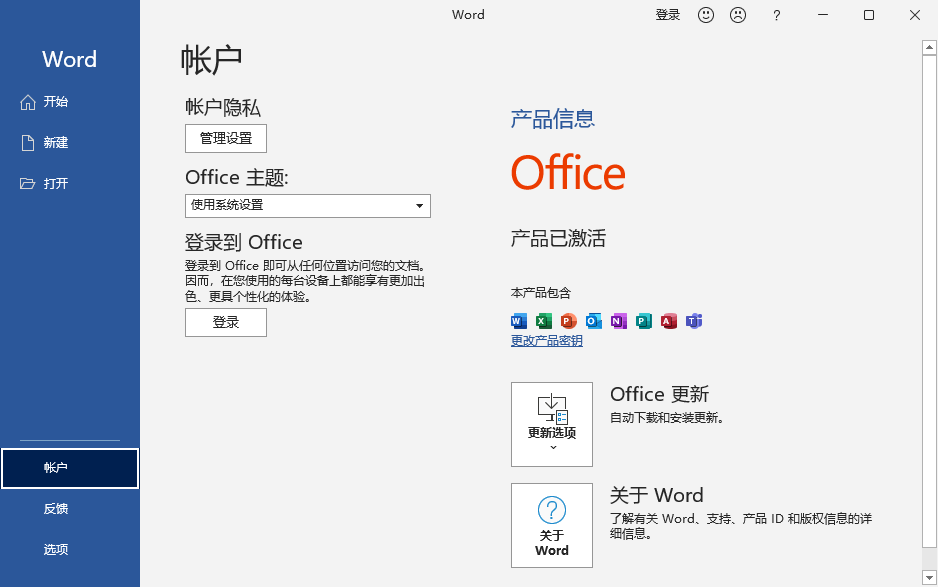Screen dimensions: 938x587
Task: Click the scrollbar down arrow
Action: 929,577
